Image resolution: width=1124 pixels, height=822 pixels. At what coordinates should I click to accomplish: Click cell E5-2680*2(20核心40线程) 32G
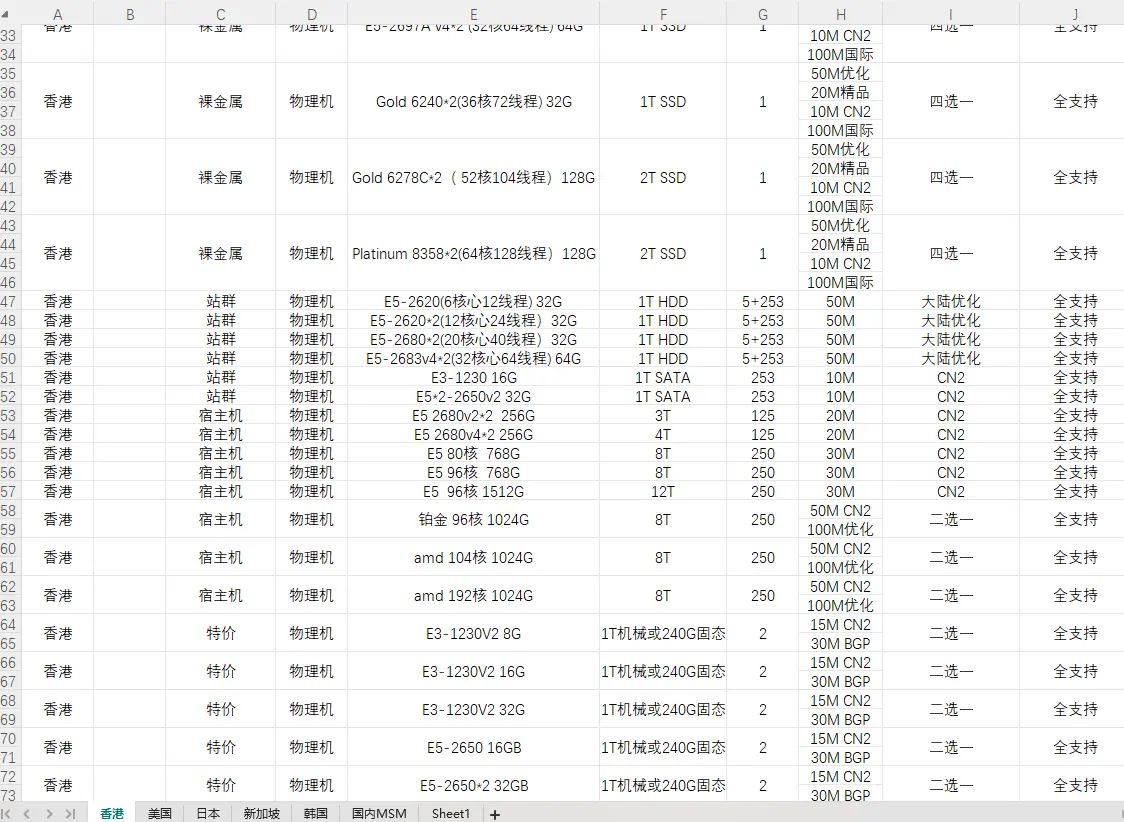point(474,339)
